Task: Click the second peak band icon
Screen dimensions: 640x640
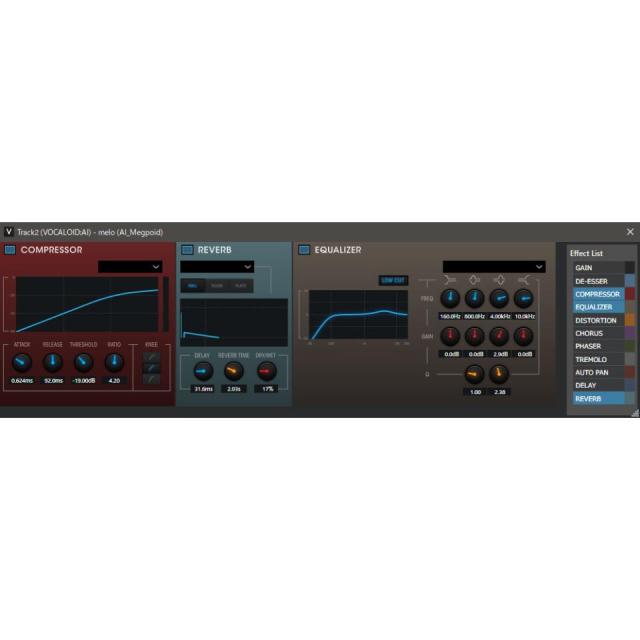Action: click(x=499, y=280)
